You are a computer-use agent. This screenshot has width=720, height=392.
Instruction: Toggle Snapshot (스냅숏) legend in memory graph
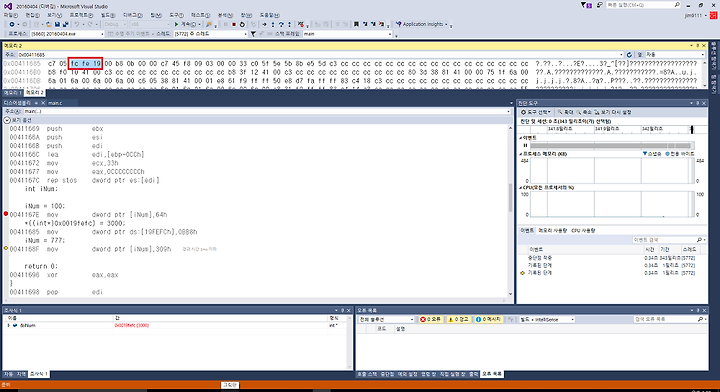(x=652, y=154)
